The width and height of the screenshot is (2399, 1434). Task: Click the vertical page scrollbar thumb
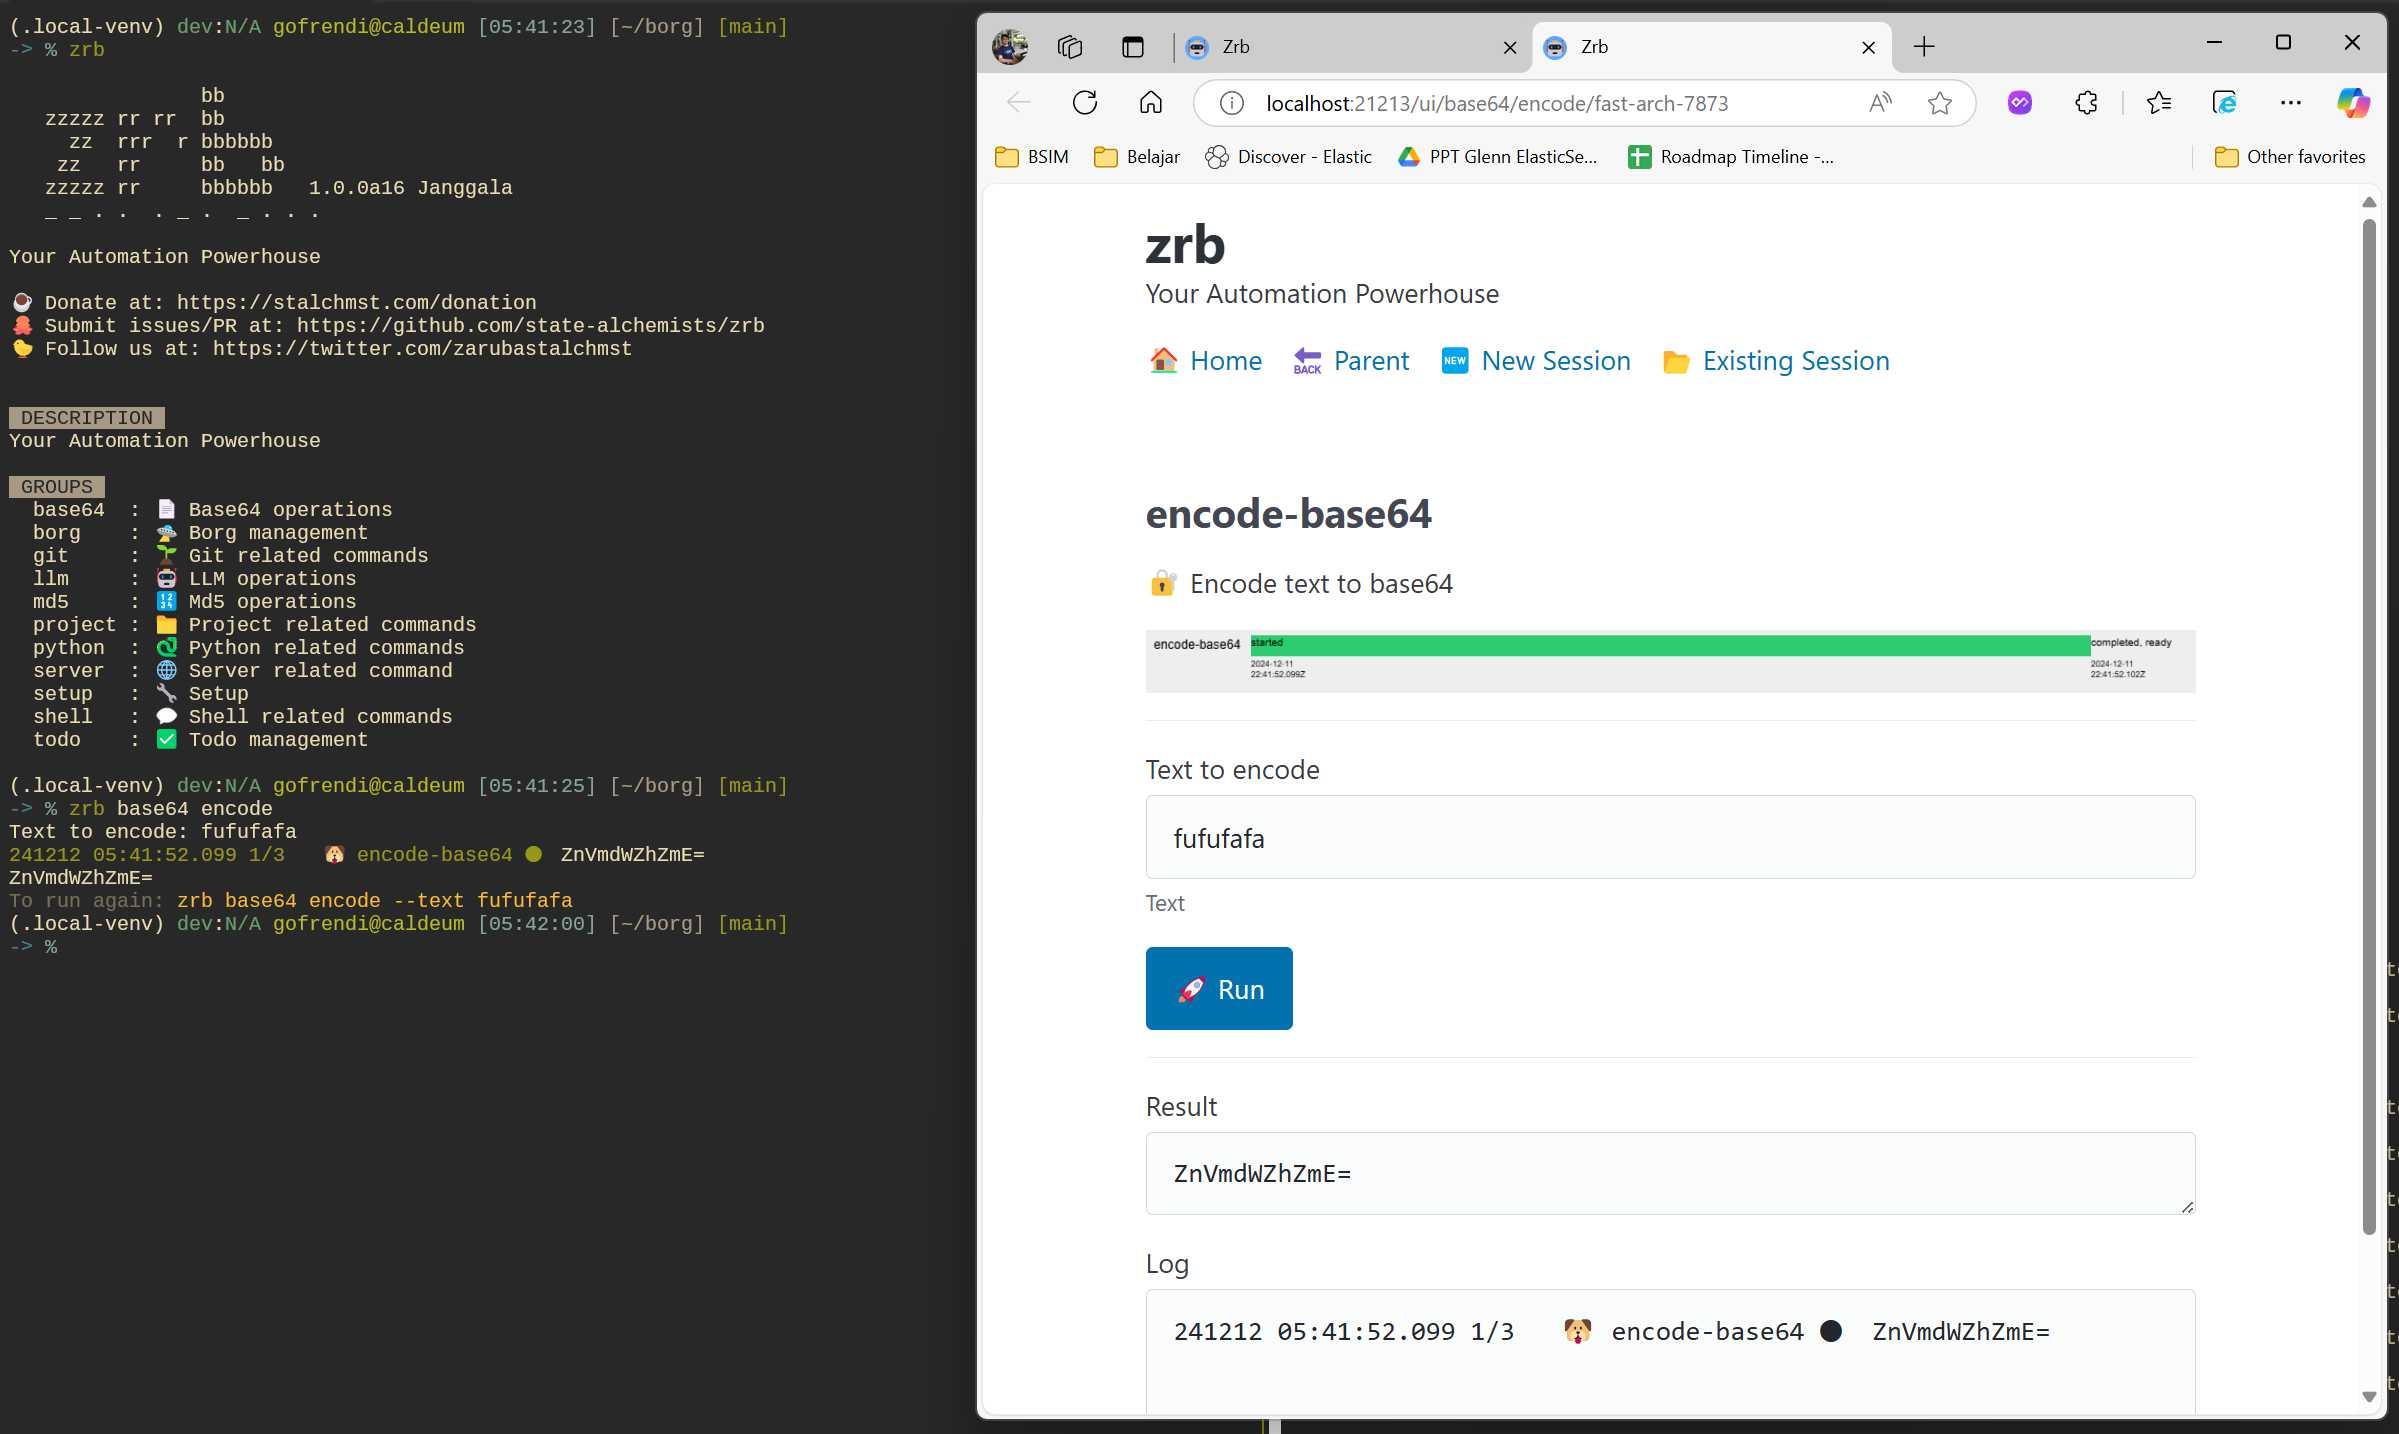pos(2369,726)
